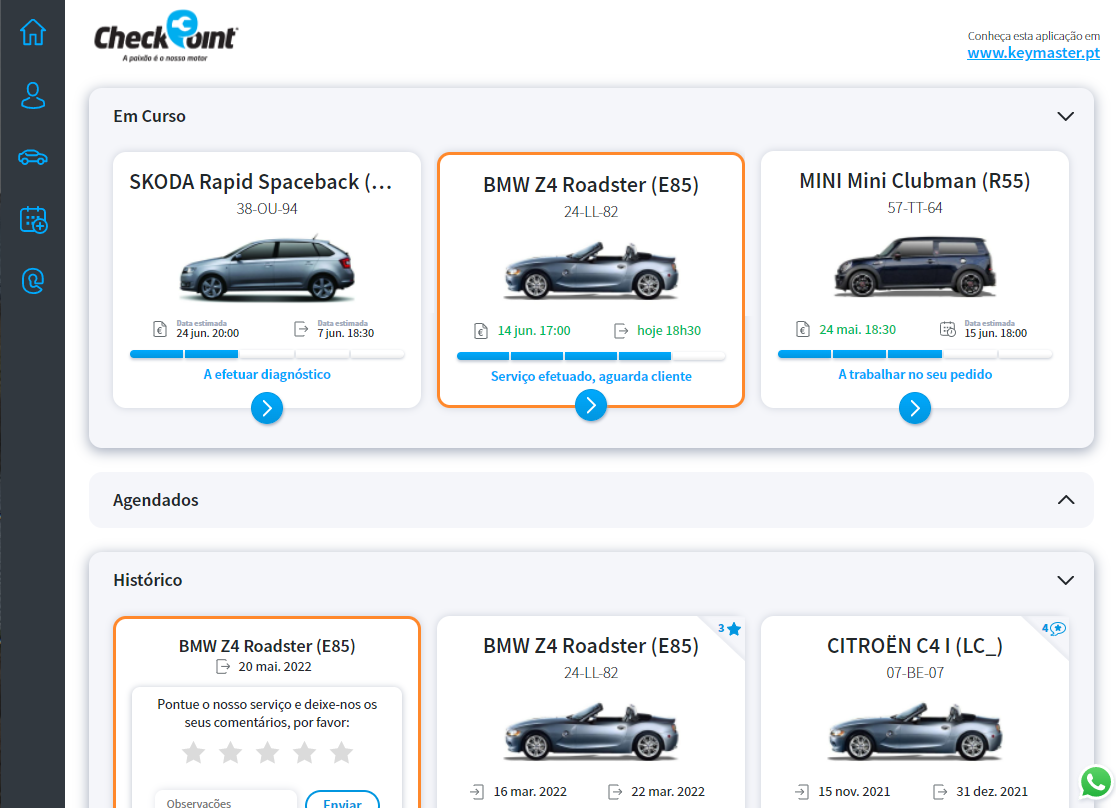
Task: Click the Observações text field
Action: click(226, 800)
